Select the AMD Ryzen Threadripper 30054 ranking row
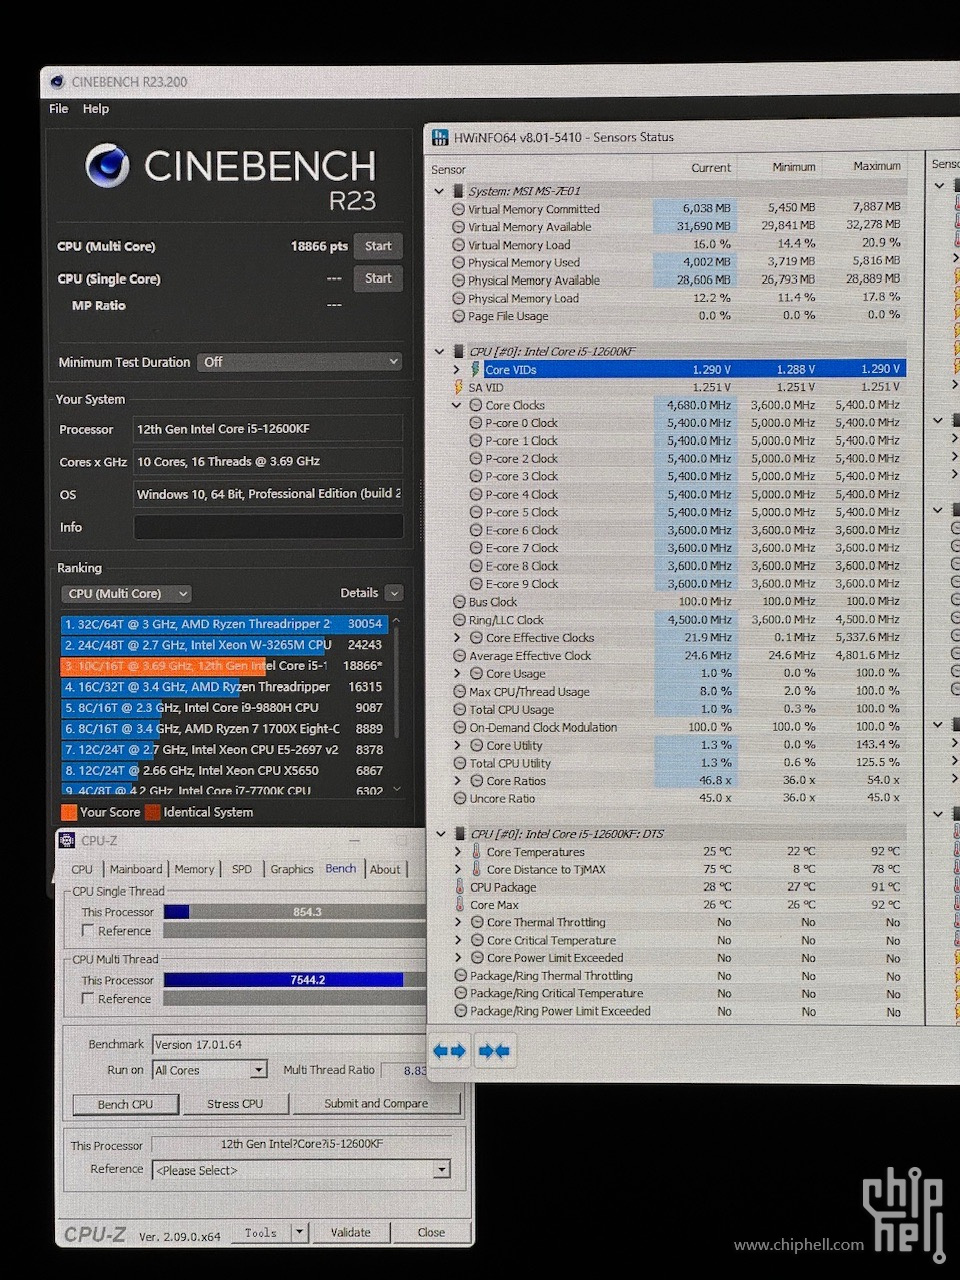Screen dimensions: 960x1280 click(x=224, y=623)
